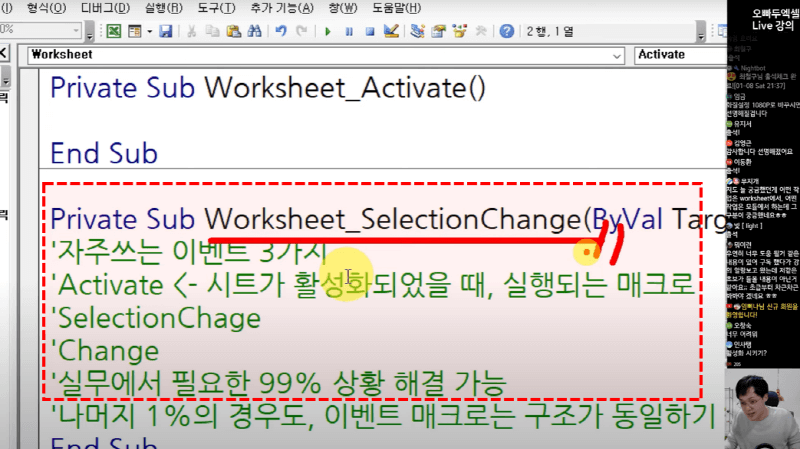Viewport: 800px width, 449px height.
Task: Click the Copy toolbar icon
Action: click(212, 31)
